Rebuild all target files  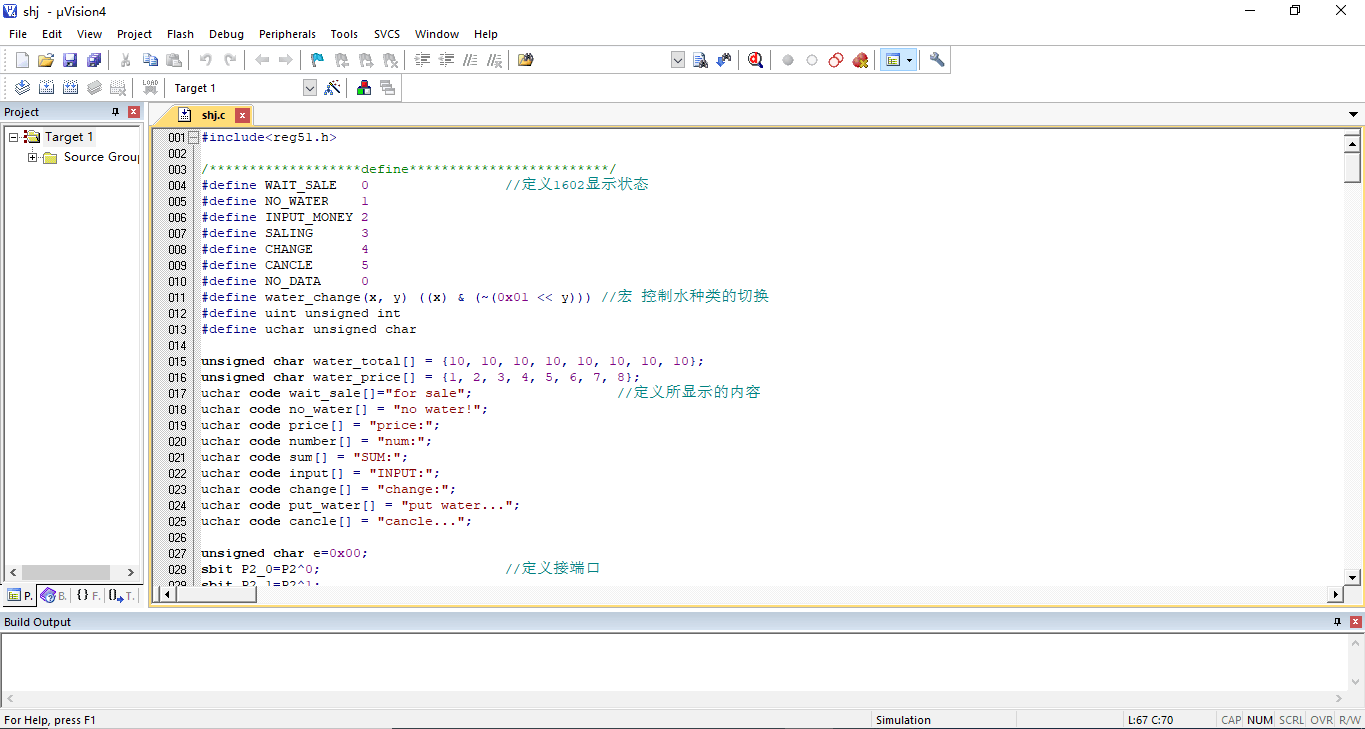(70, 88)
